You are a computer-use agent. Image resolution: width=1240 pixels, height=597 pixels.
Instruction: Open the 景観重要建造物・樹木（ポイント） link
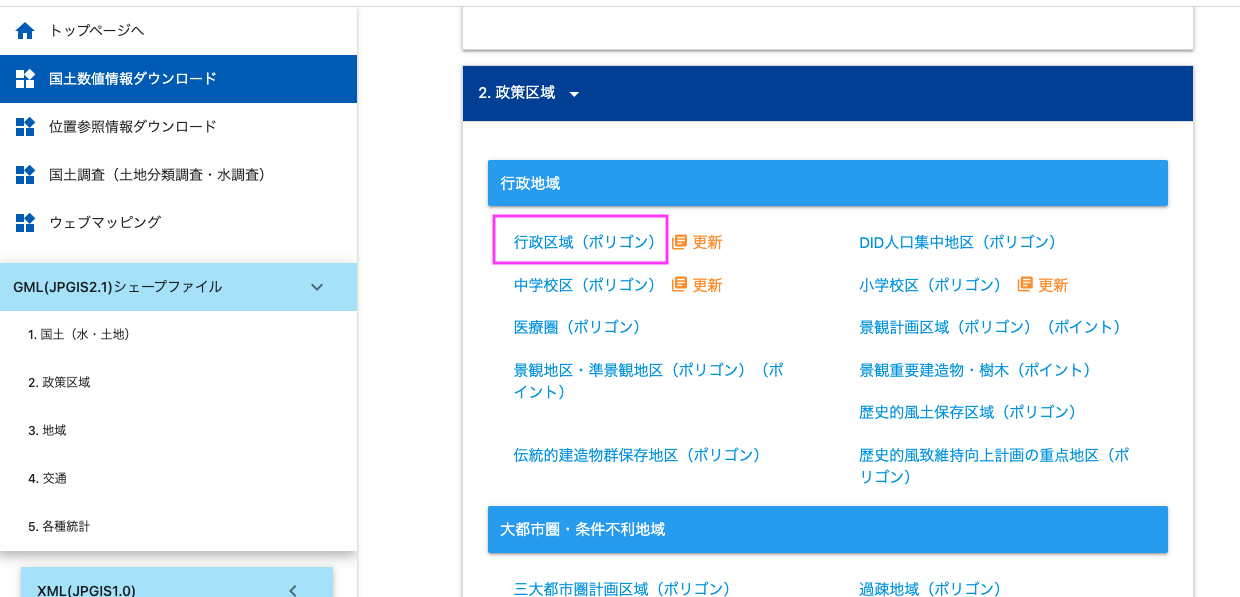pyautogui.click(x=975, y=370)
